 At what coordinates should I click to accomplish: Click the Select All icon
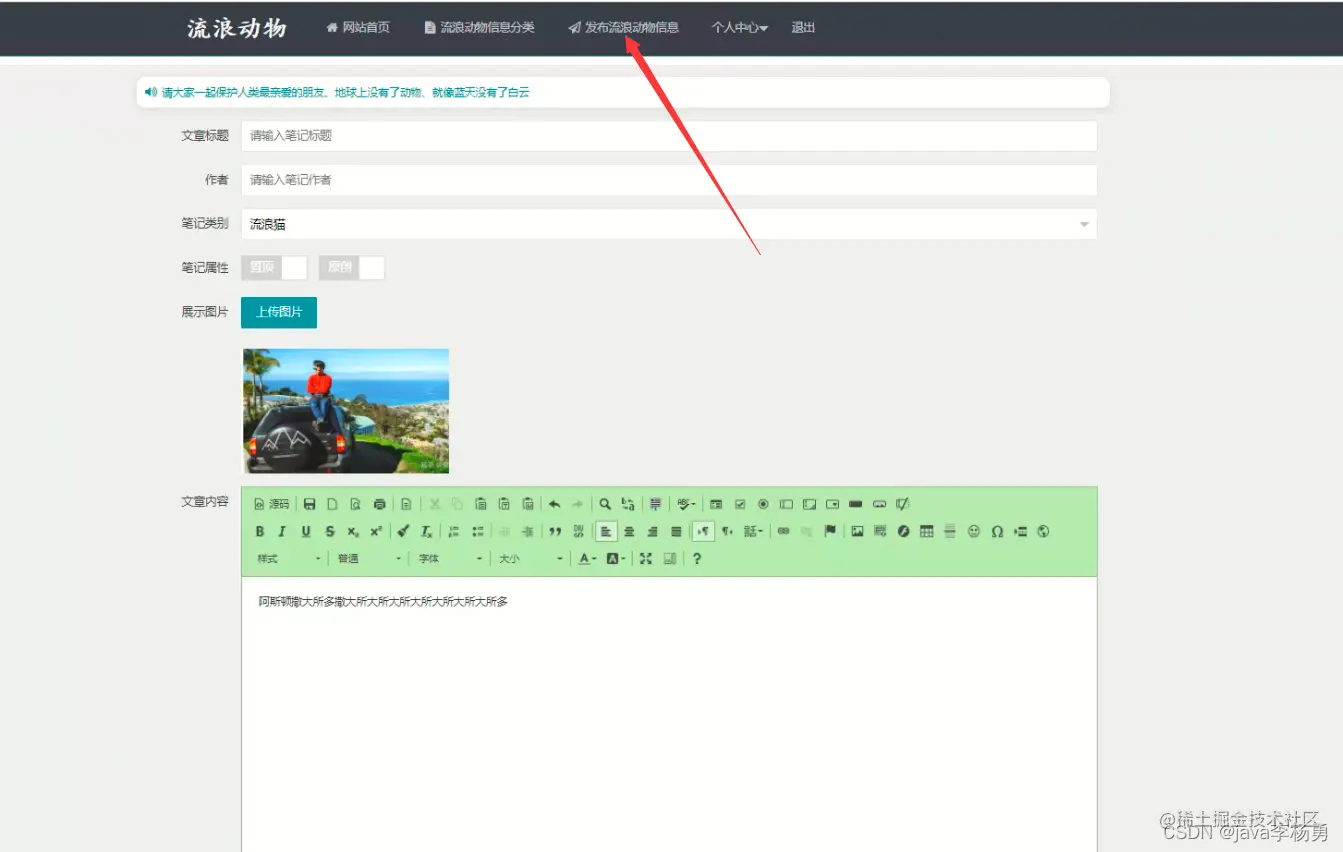(655, 504)
